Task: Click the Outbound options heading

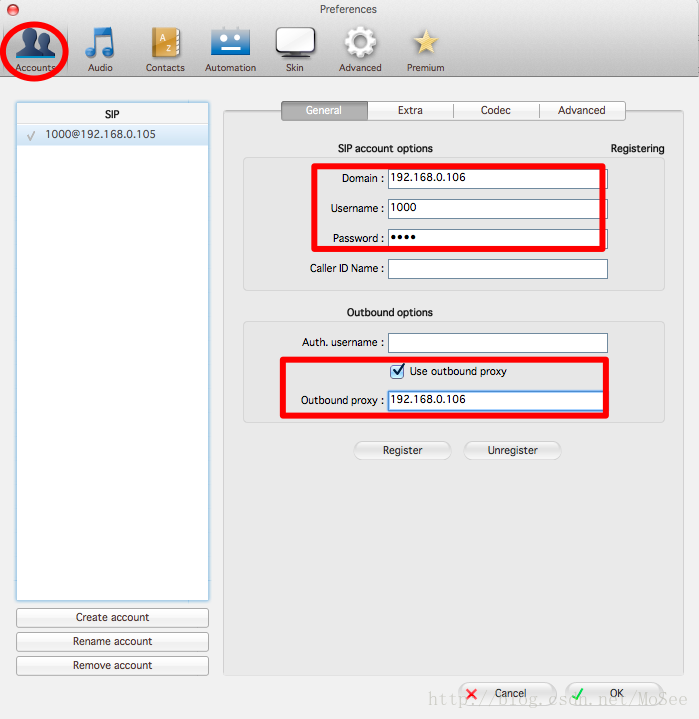Action: click(389, 312)
